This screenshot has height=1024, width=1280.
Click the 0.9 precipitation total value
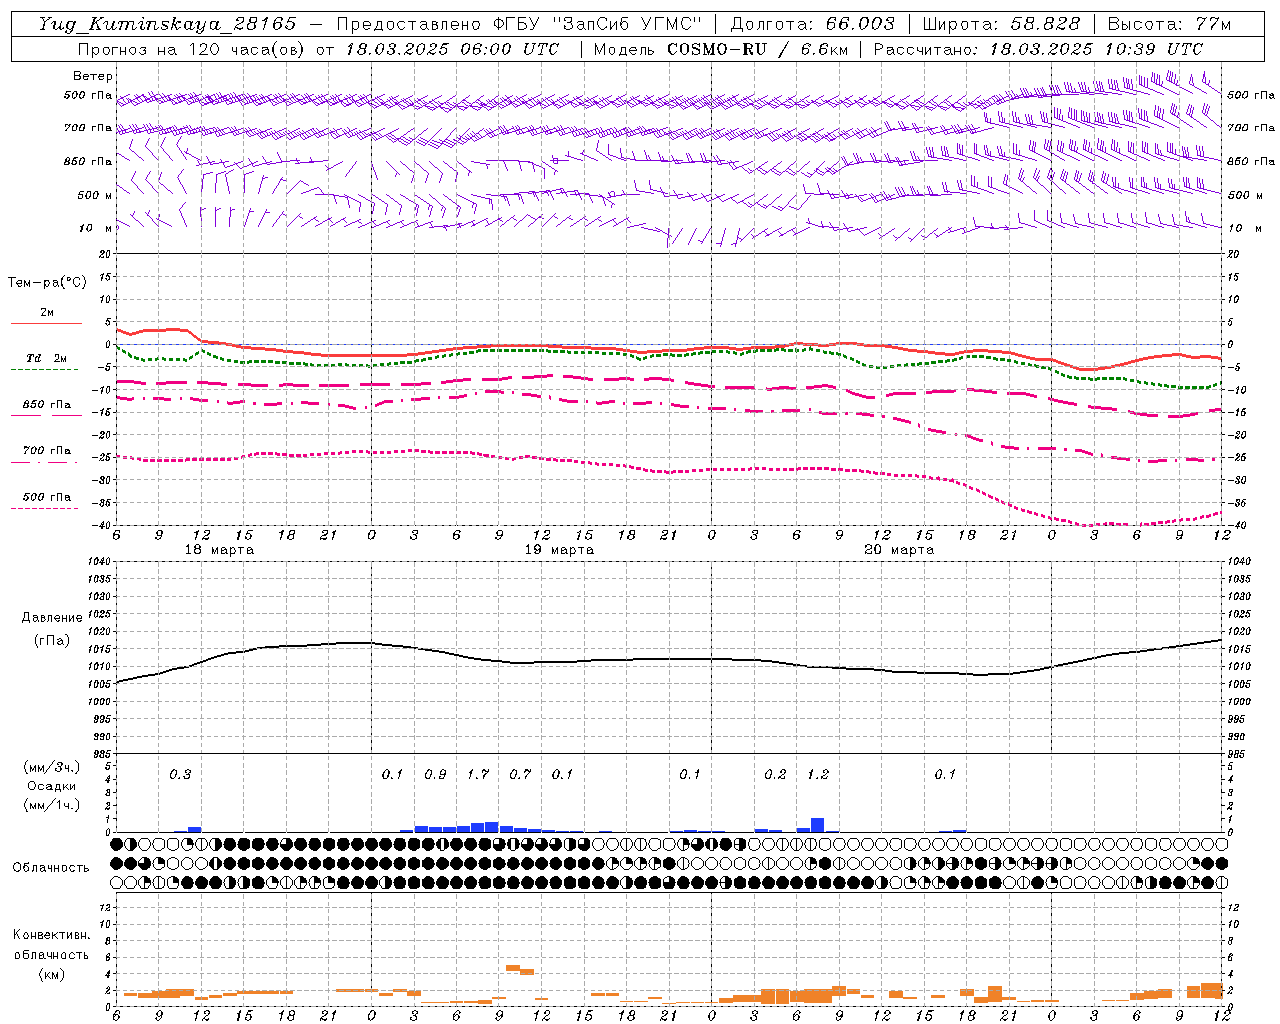[435, 774]
